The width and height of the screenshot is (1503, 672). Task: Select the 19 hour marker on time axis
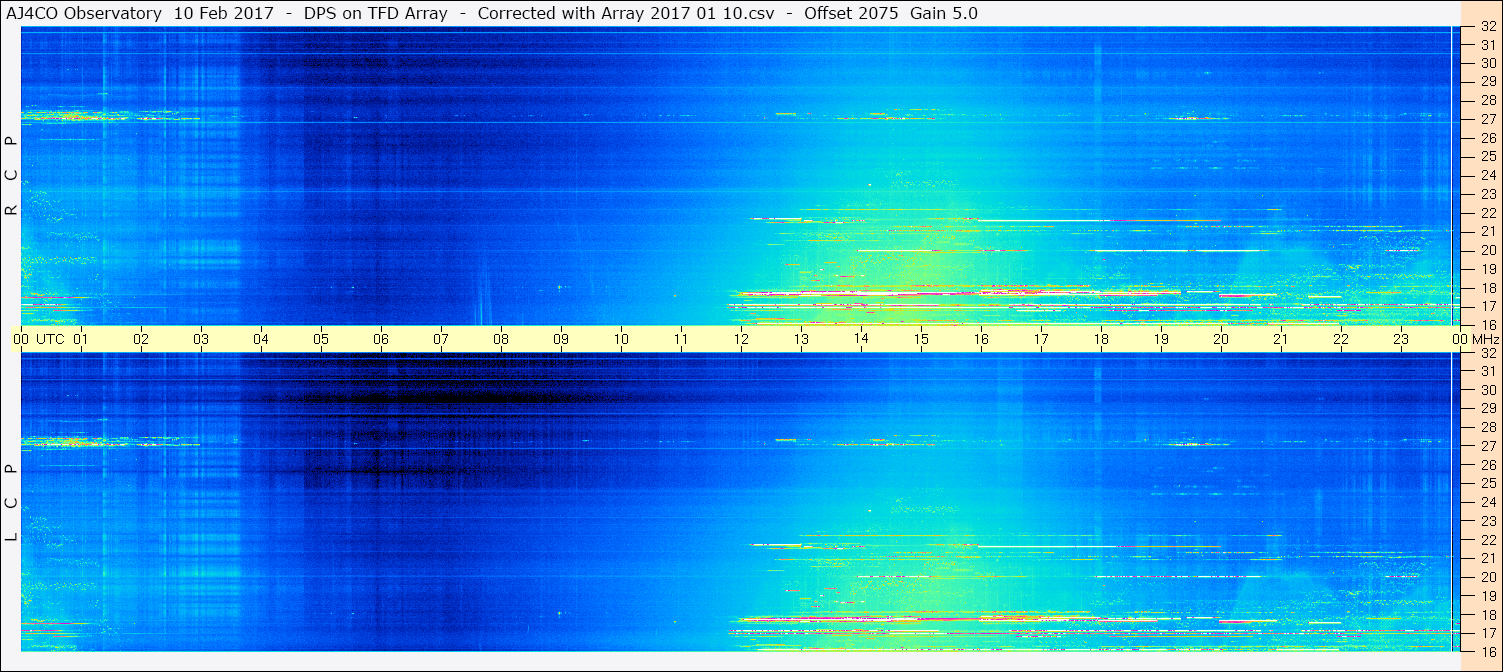(1161, 339)
